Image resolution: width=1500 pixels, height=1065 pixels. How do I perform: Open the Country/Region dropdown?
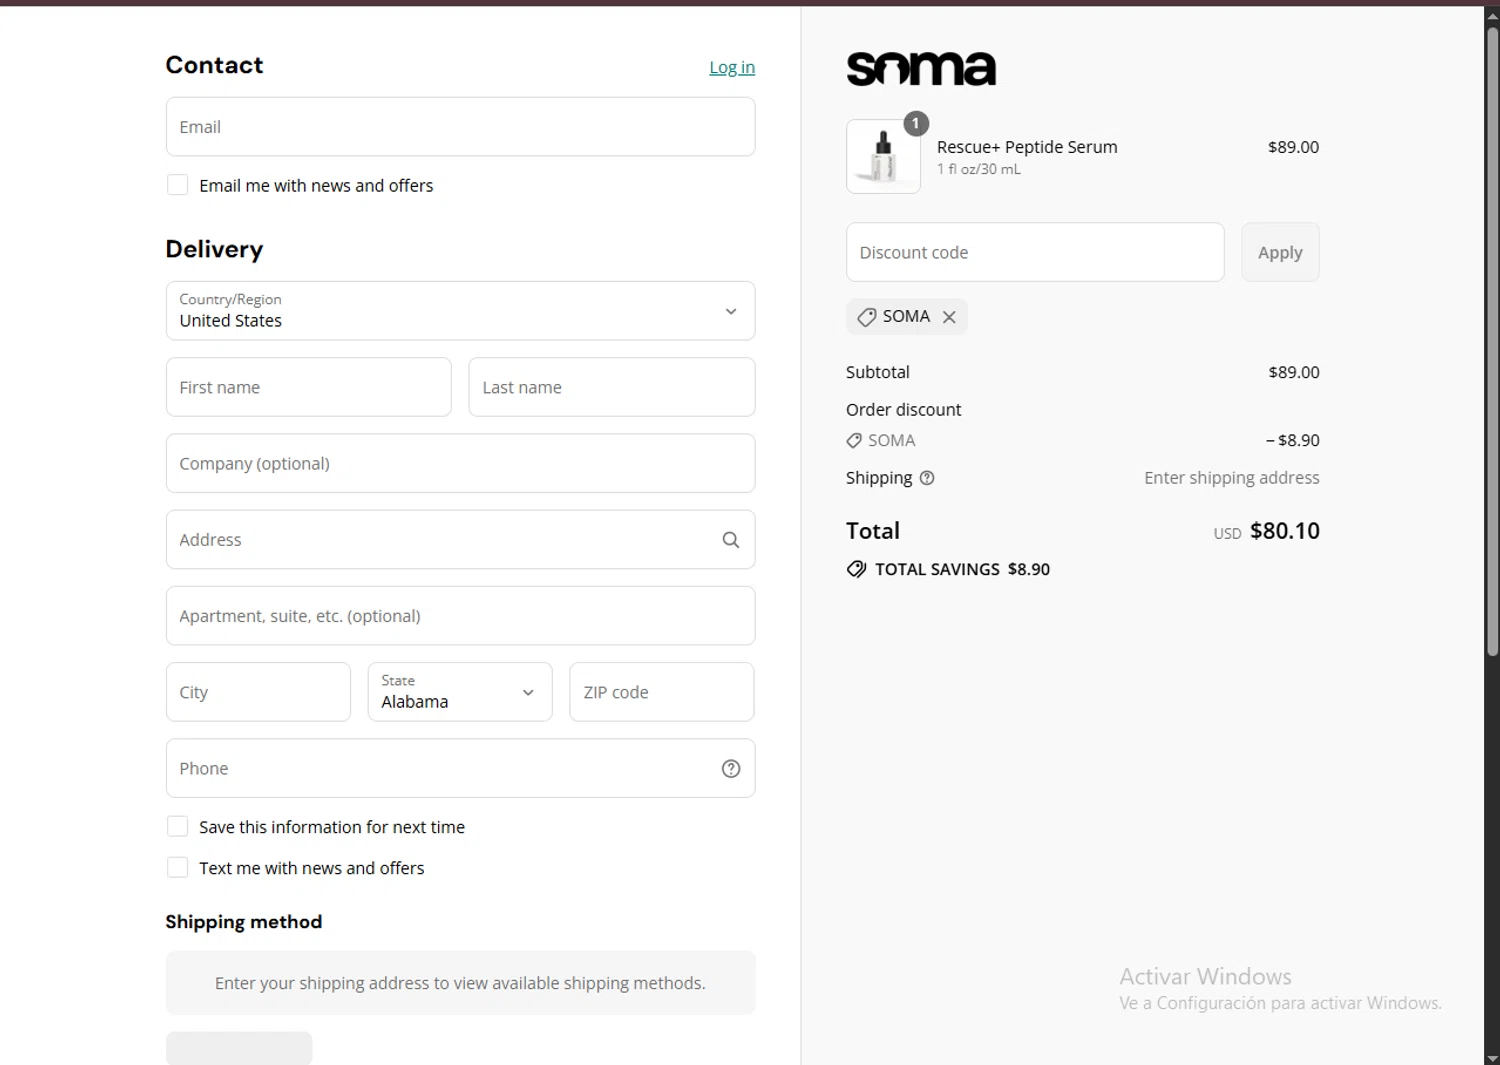click(x=460, y=311)
